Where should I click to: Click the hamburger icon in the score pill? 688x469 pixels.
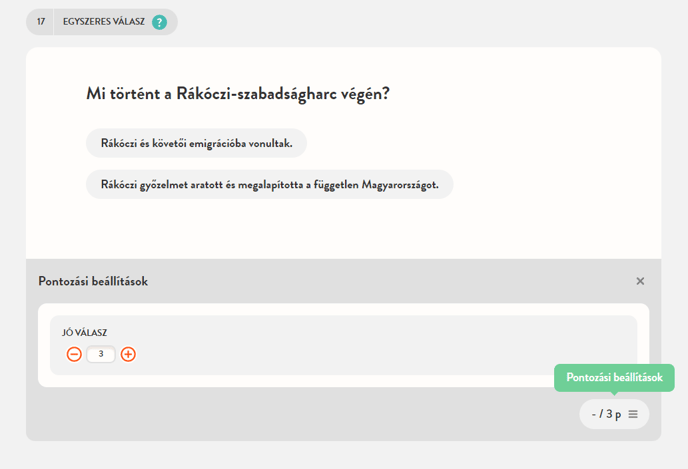click(x=633, y=414)
